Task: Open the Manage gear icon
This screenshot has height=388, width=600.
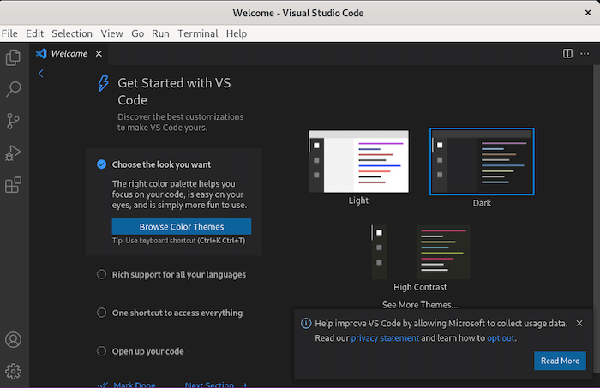Action: point(13,371)
